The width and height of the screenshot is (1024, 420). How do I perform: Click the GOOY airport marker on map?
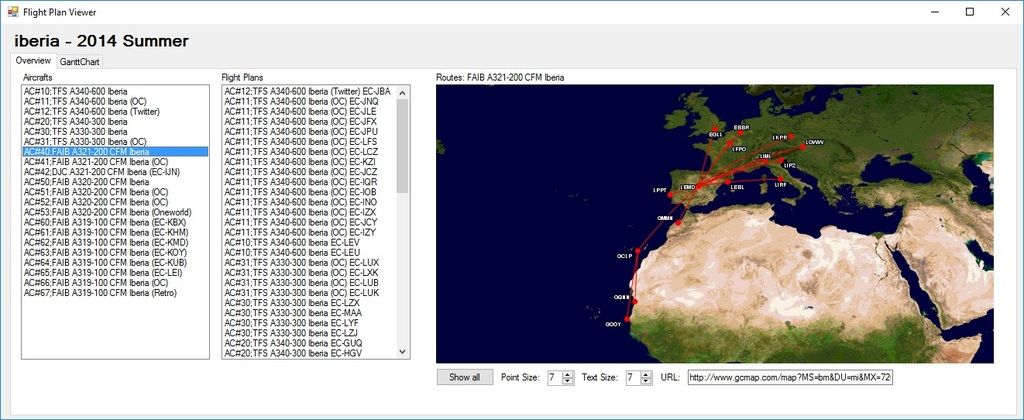point(627,319)
